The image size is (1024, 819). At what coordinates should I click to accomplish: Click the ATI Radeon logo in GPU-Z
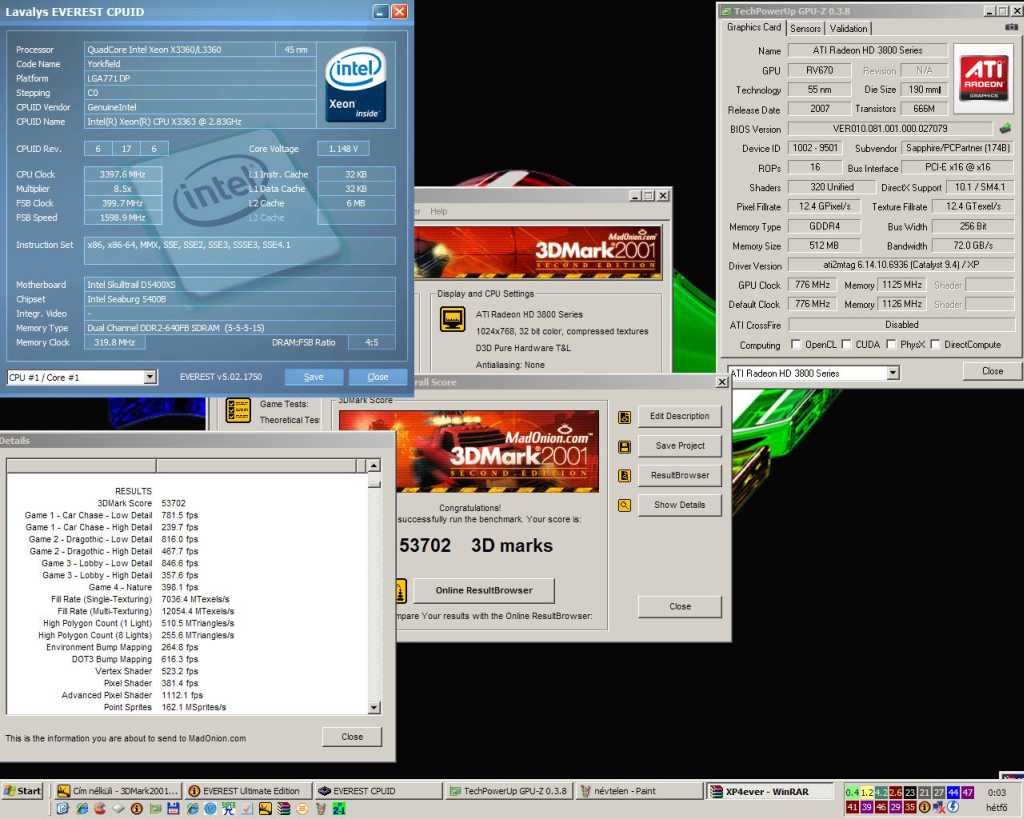tap(983, 78)
